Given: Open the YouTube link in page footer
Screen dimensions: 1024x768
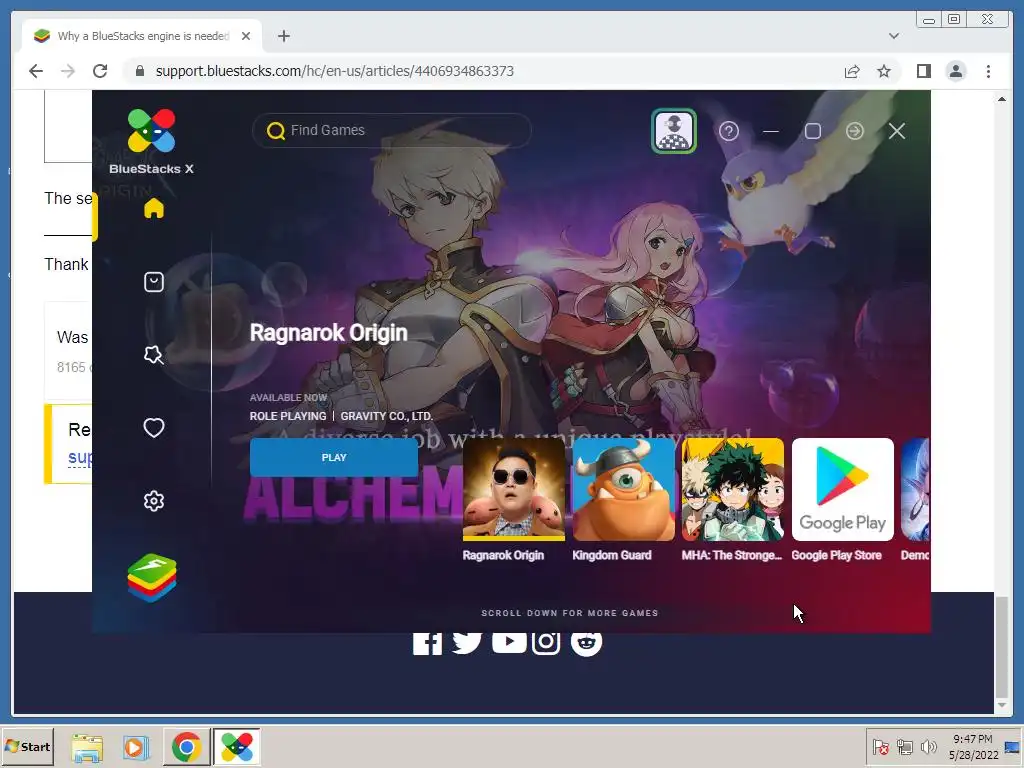Looking at the screenshot, I should tap(509, 642).
